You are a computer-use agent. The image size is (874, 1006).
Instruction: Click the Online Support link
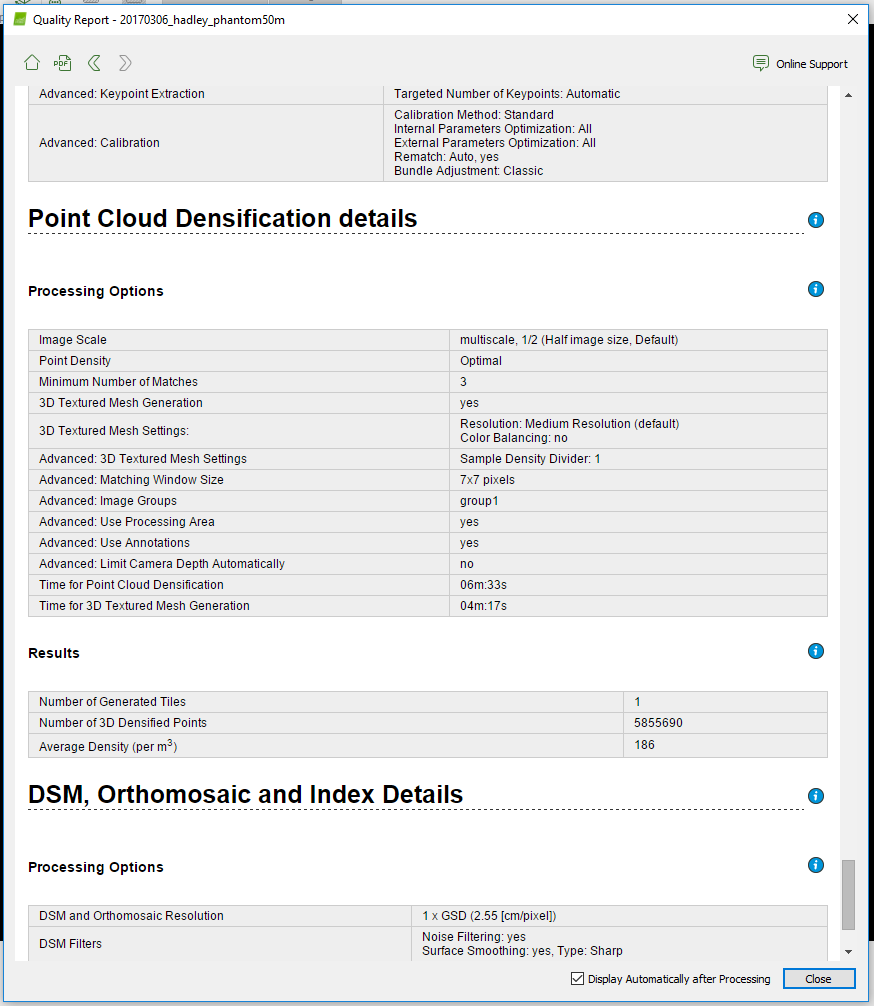tap(812, 64)
